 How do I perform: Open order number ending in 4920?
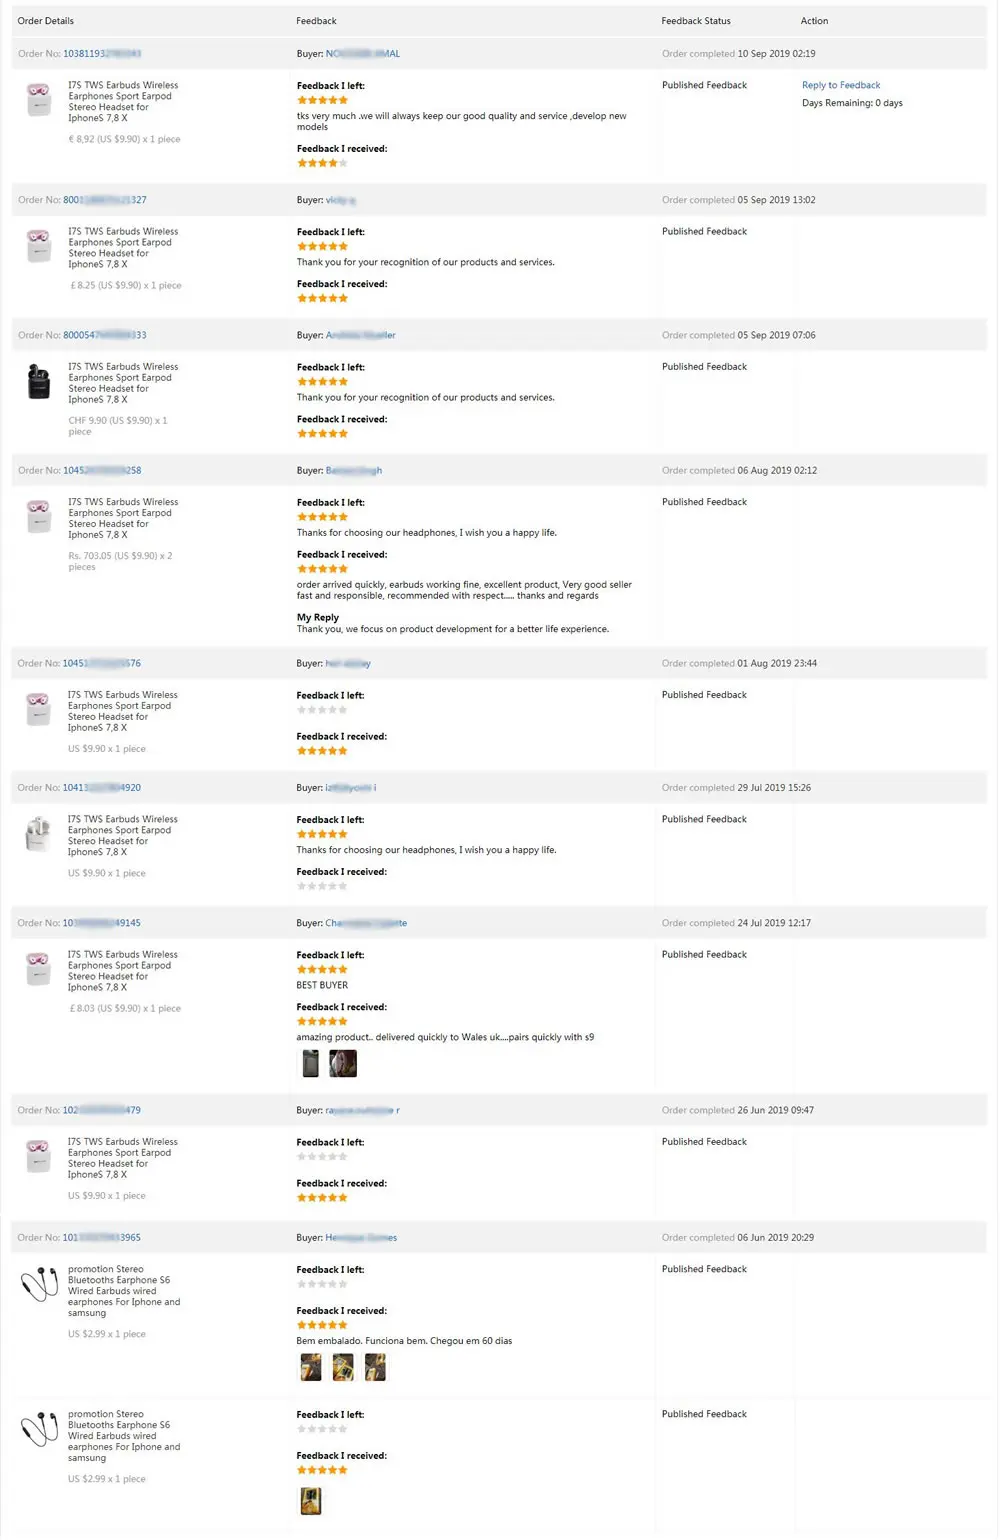(x=102, y=788)
